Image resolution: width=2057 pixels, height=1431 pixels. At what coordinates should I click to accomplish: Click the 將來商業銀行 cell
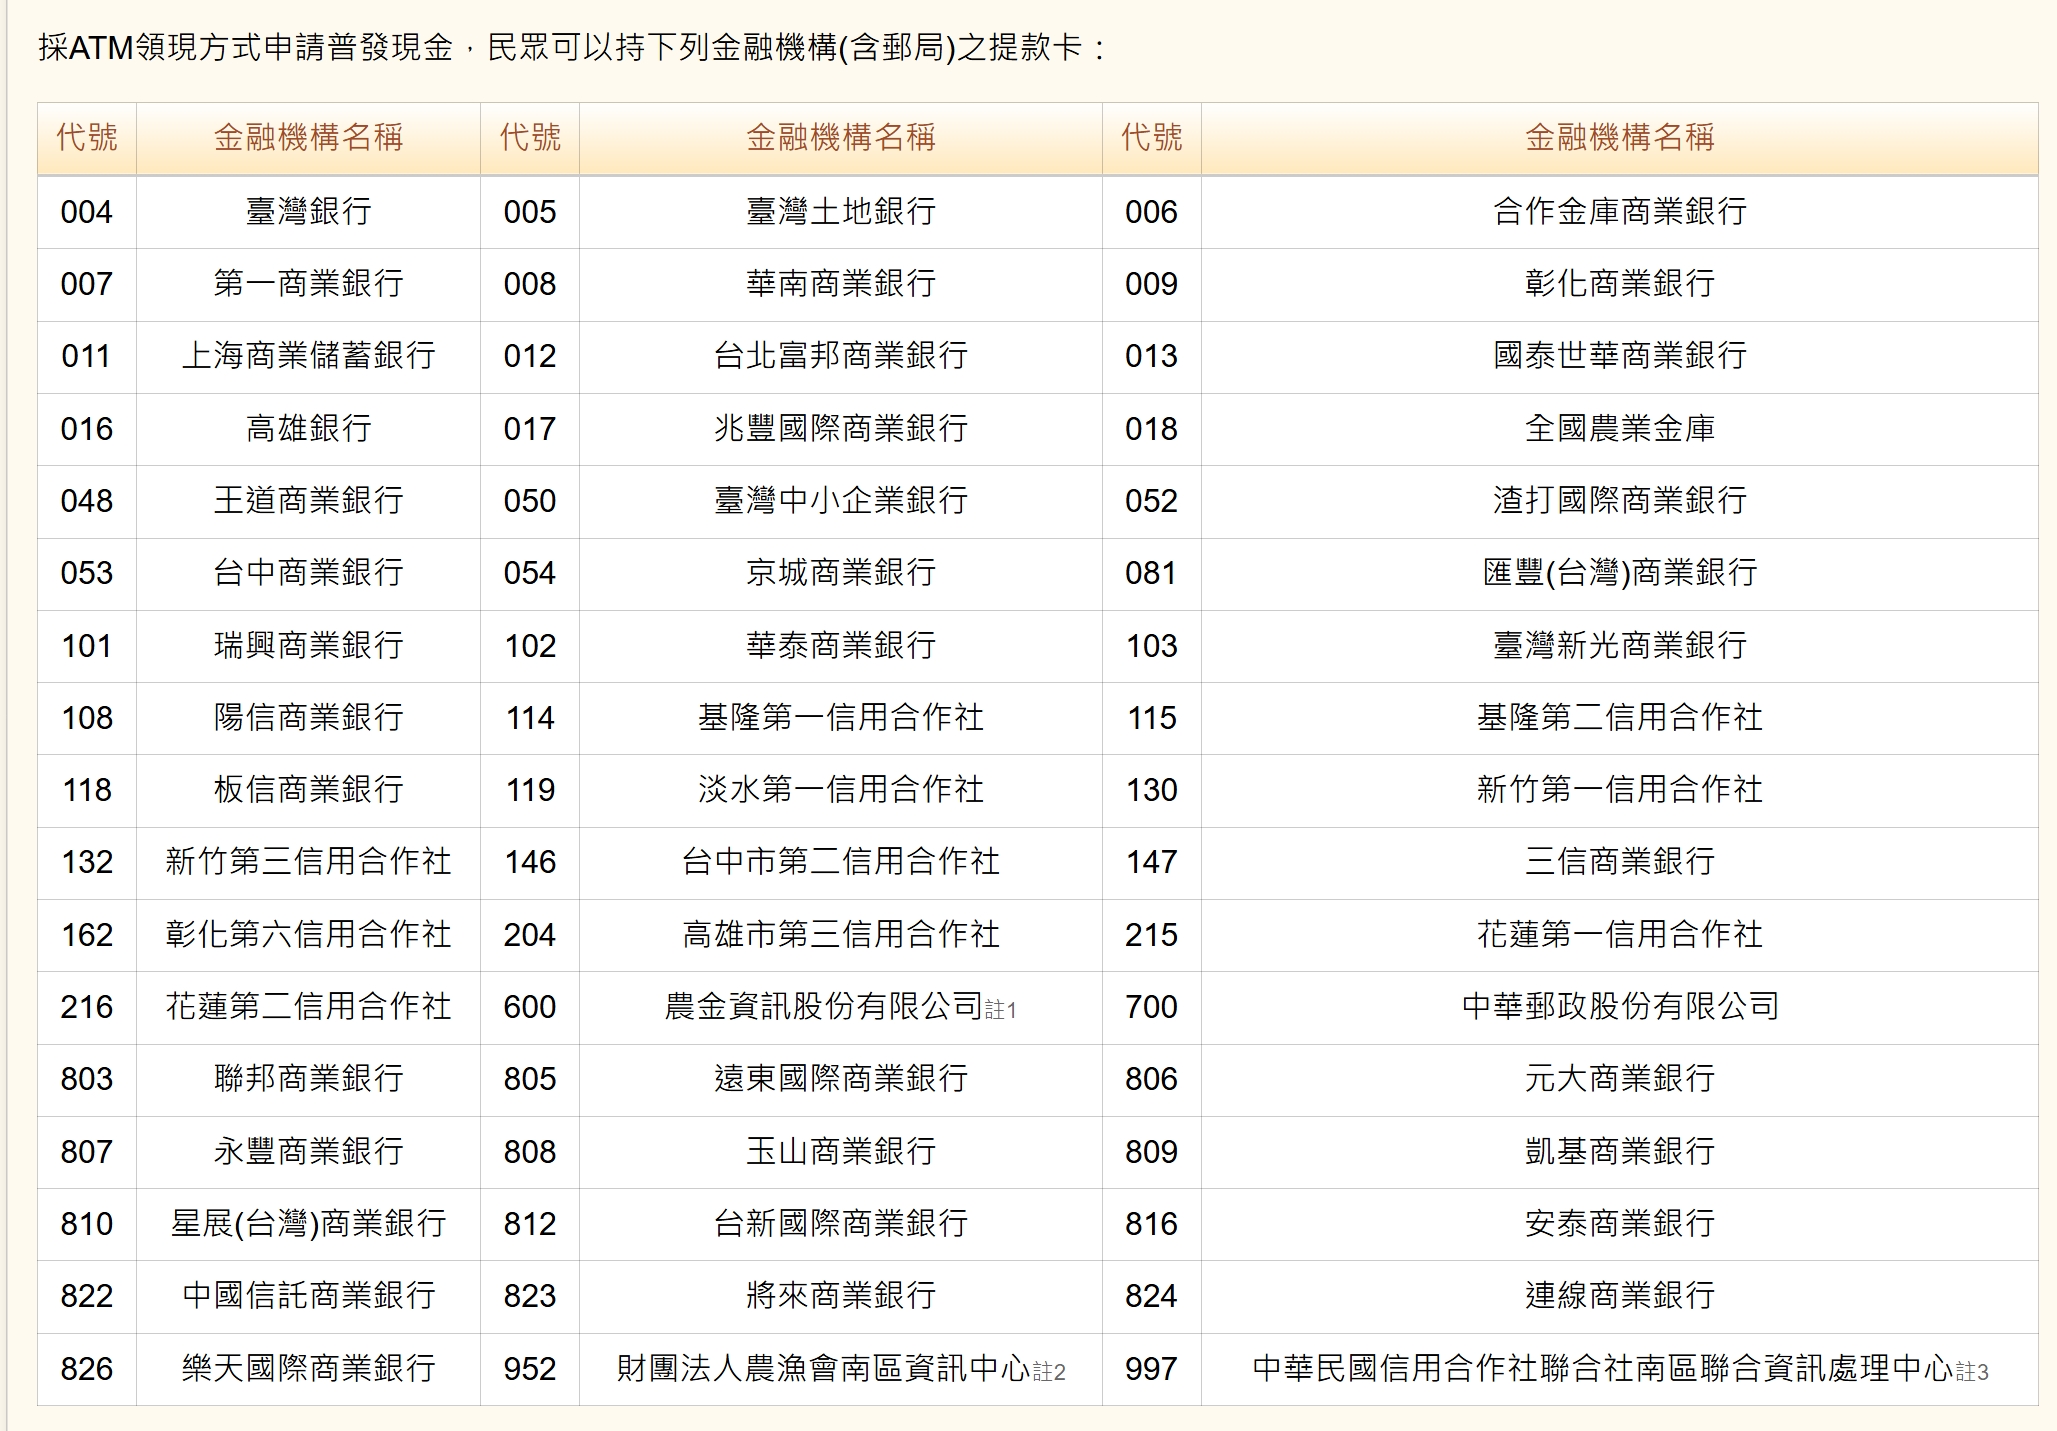point(840,1296)
